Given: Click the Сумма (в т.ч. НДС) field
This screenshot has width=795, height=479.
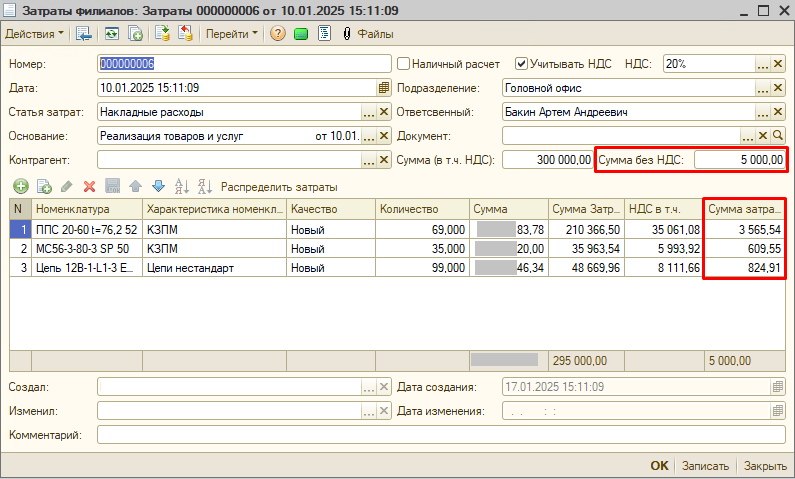Looking at the screenshot, I should pos(547,160).
